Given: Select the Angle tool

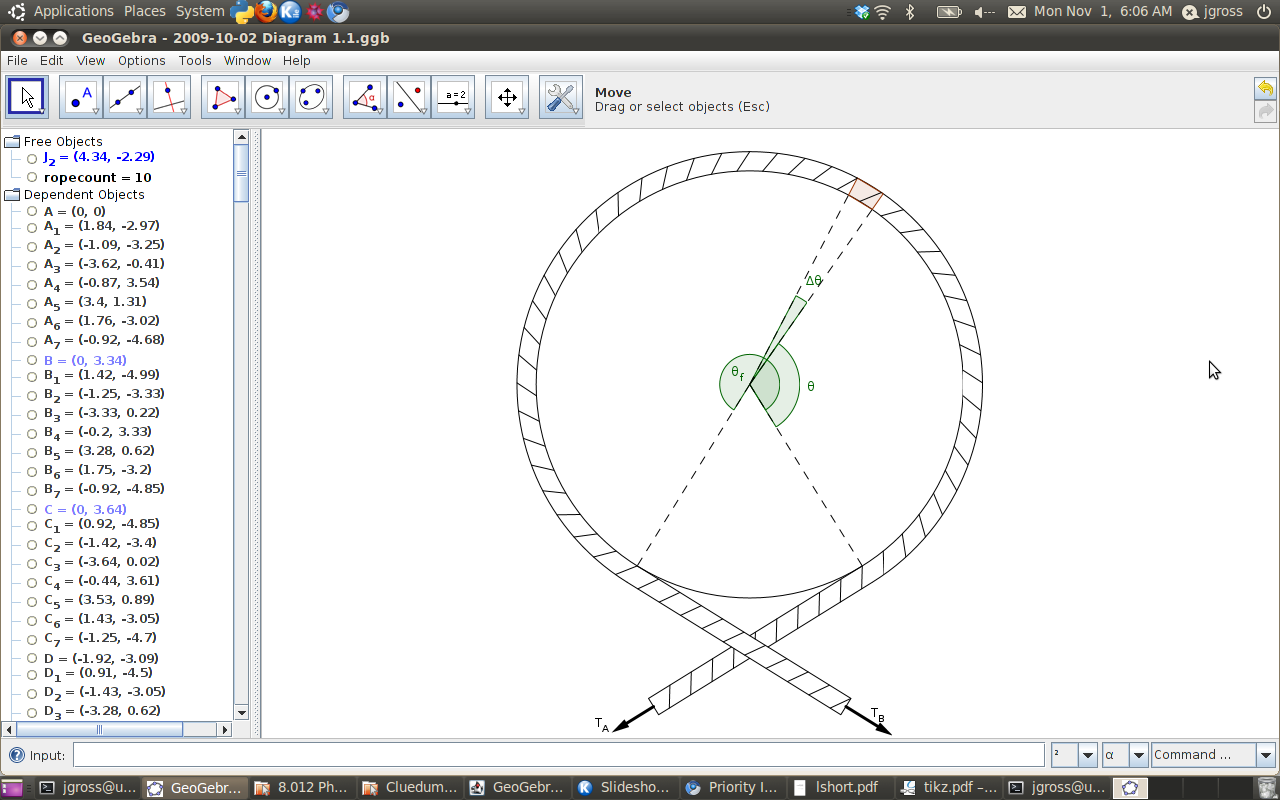Looking at the screenshot, I should coord(365,97).
